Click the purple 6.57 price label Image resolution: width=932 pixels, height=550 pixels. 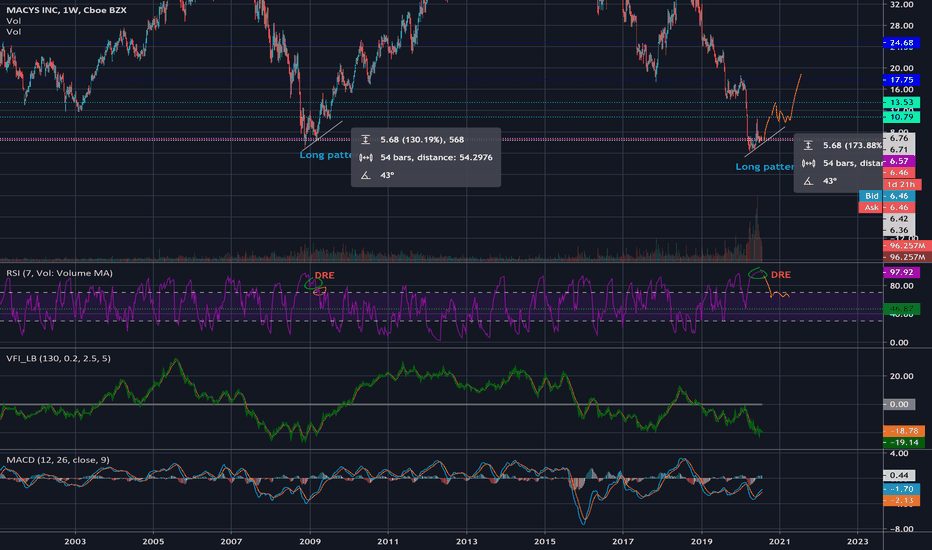coord(899,161)
